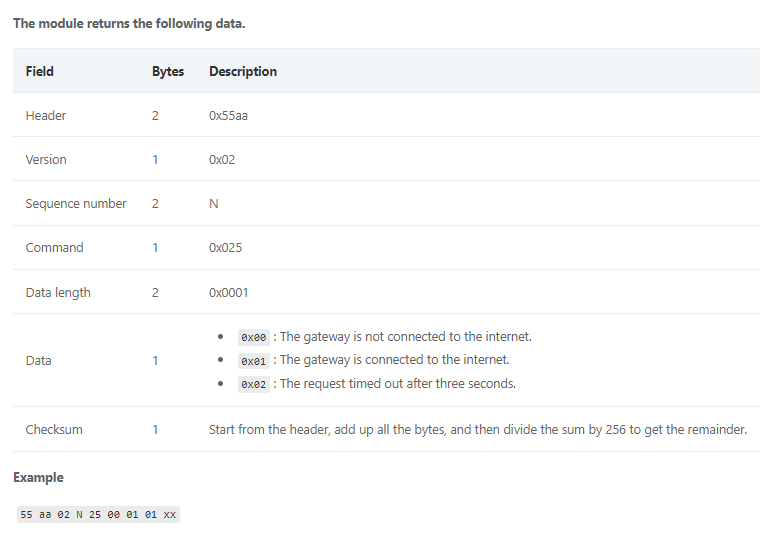Click the 0x0001 data length value
Viewport: 777px width, 539px height.
[x=228, y=292]
